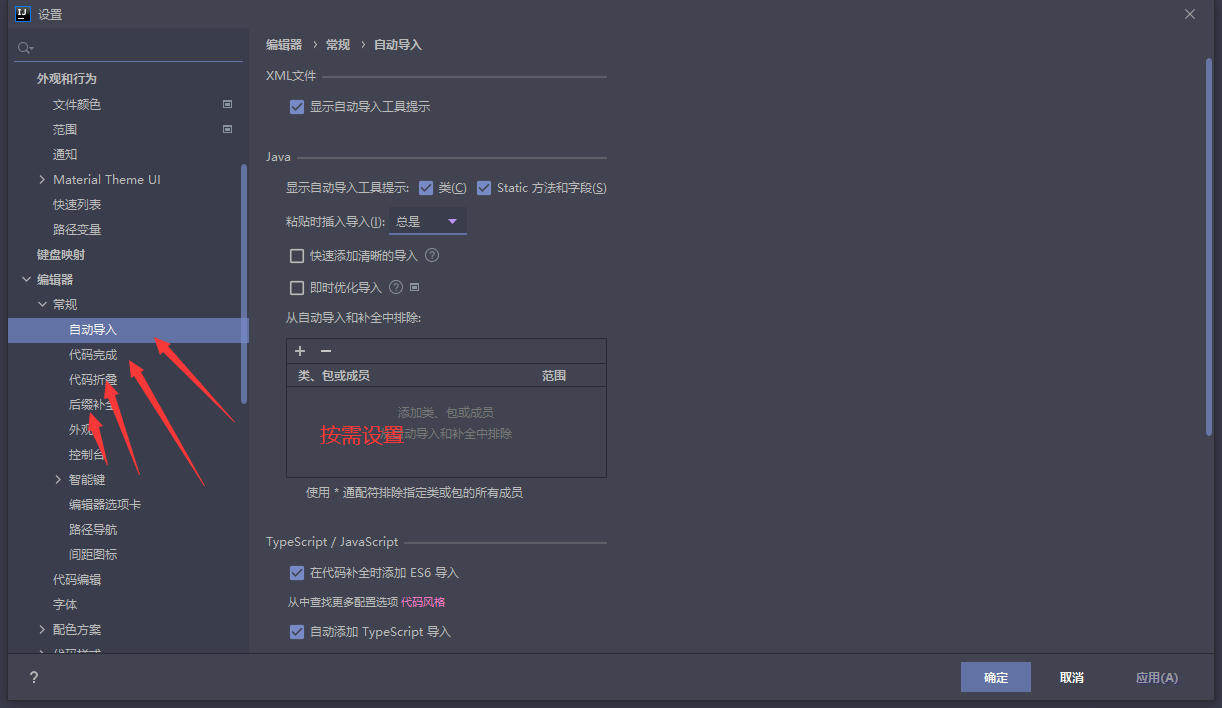The image size is (1222, 708).
Task: Click the project-level icon next to 文件颜色
Action: (227, 104)
